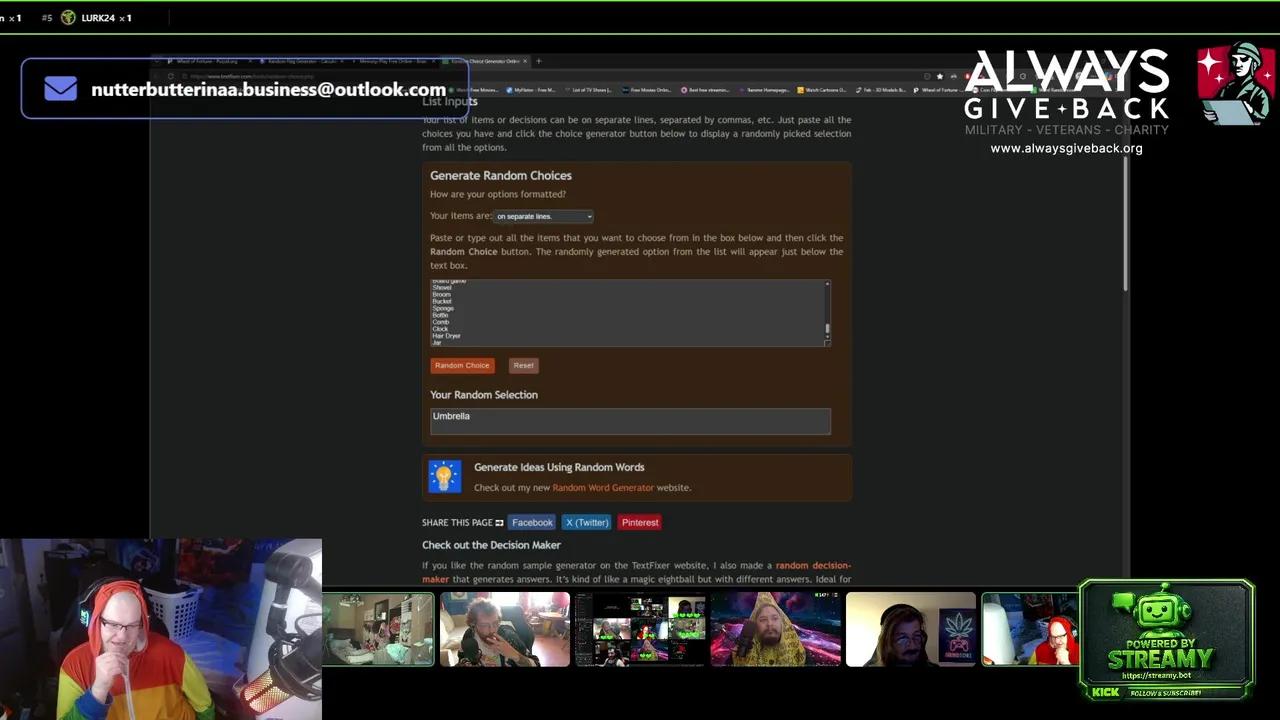Click the envelope icon beside the email
The height and width of the screenshot is (720, 1280).
pos(61,89)
